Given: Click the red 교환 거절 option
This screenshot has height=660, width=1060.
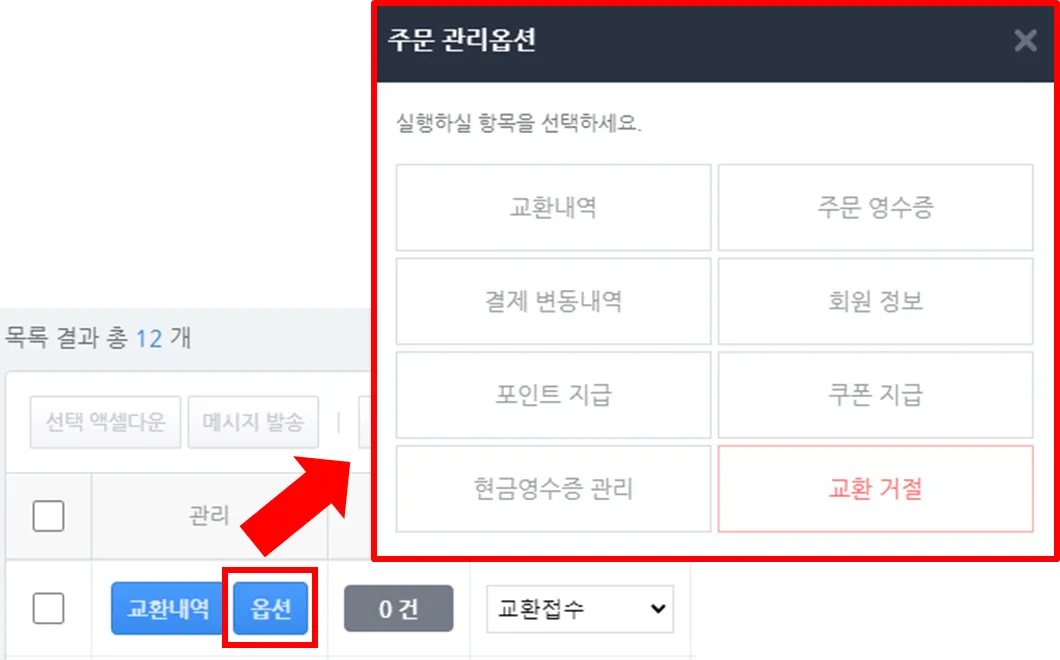Looking at the screenshot, I should click(875, 488).
